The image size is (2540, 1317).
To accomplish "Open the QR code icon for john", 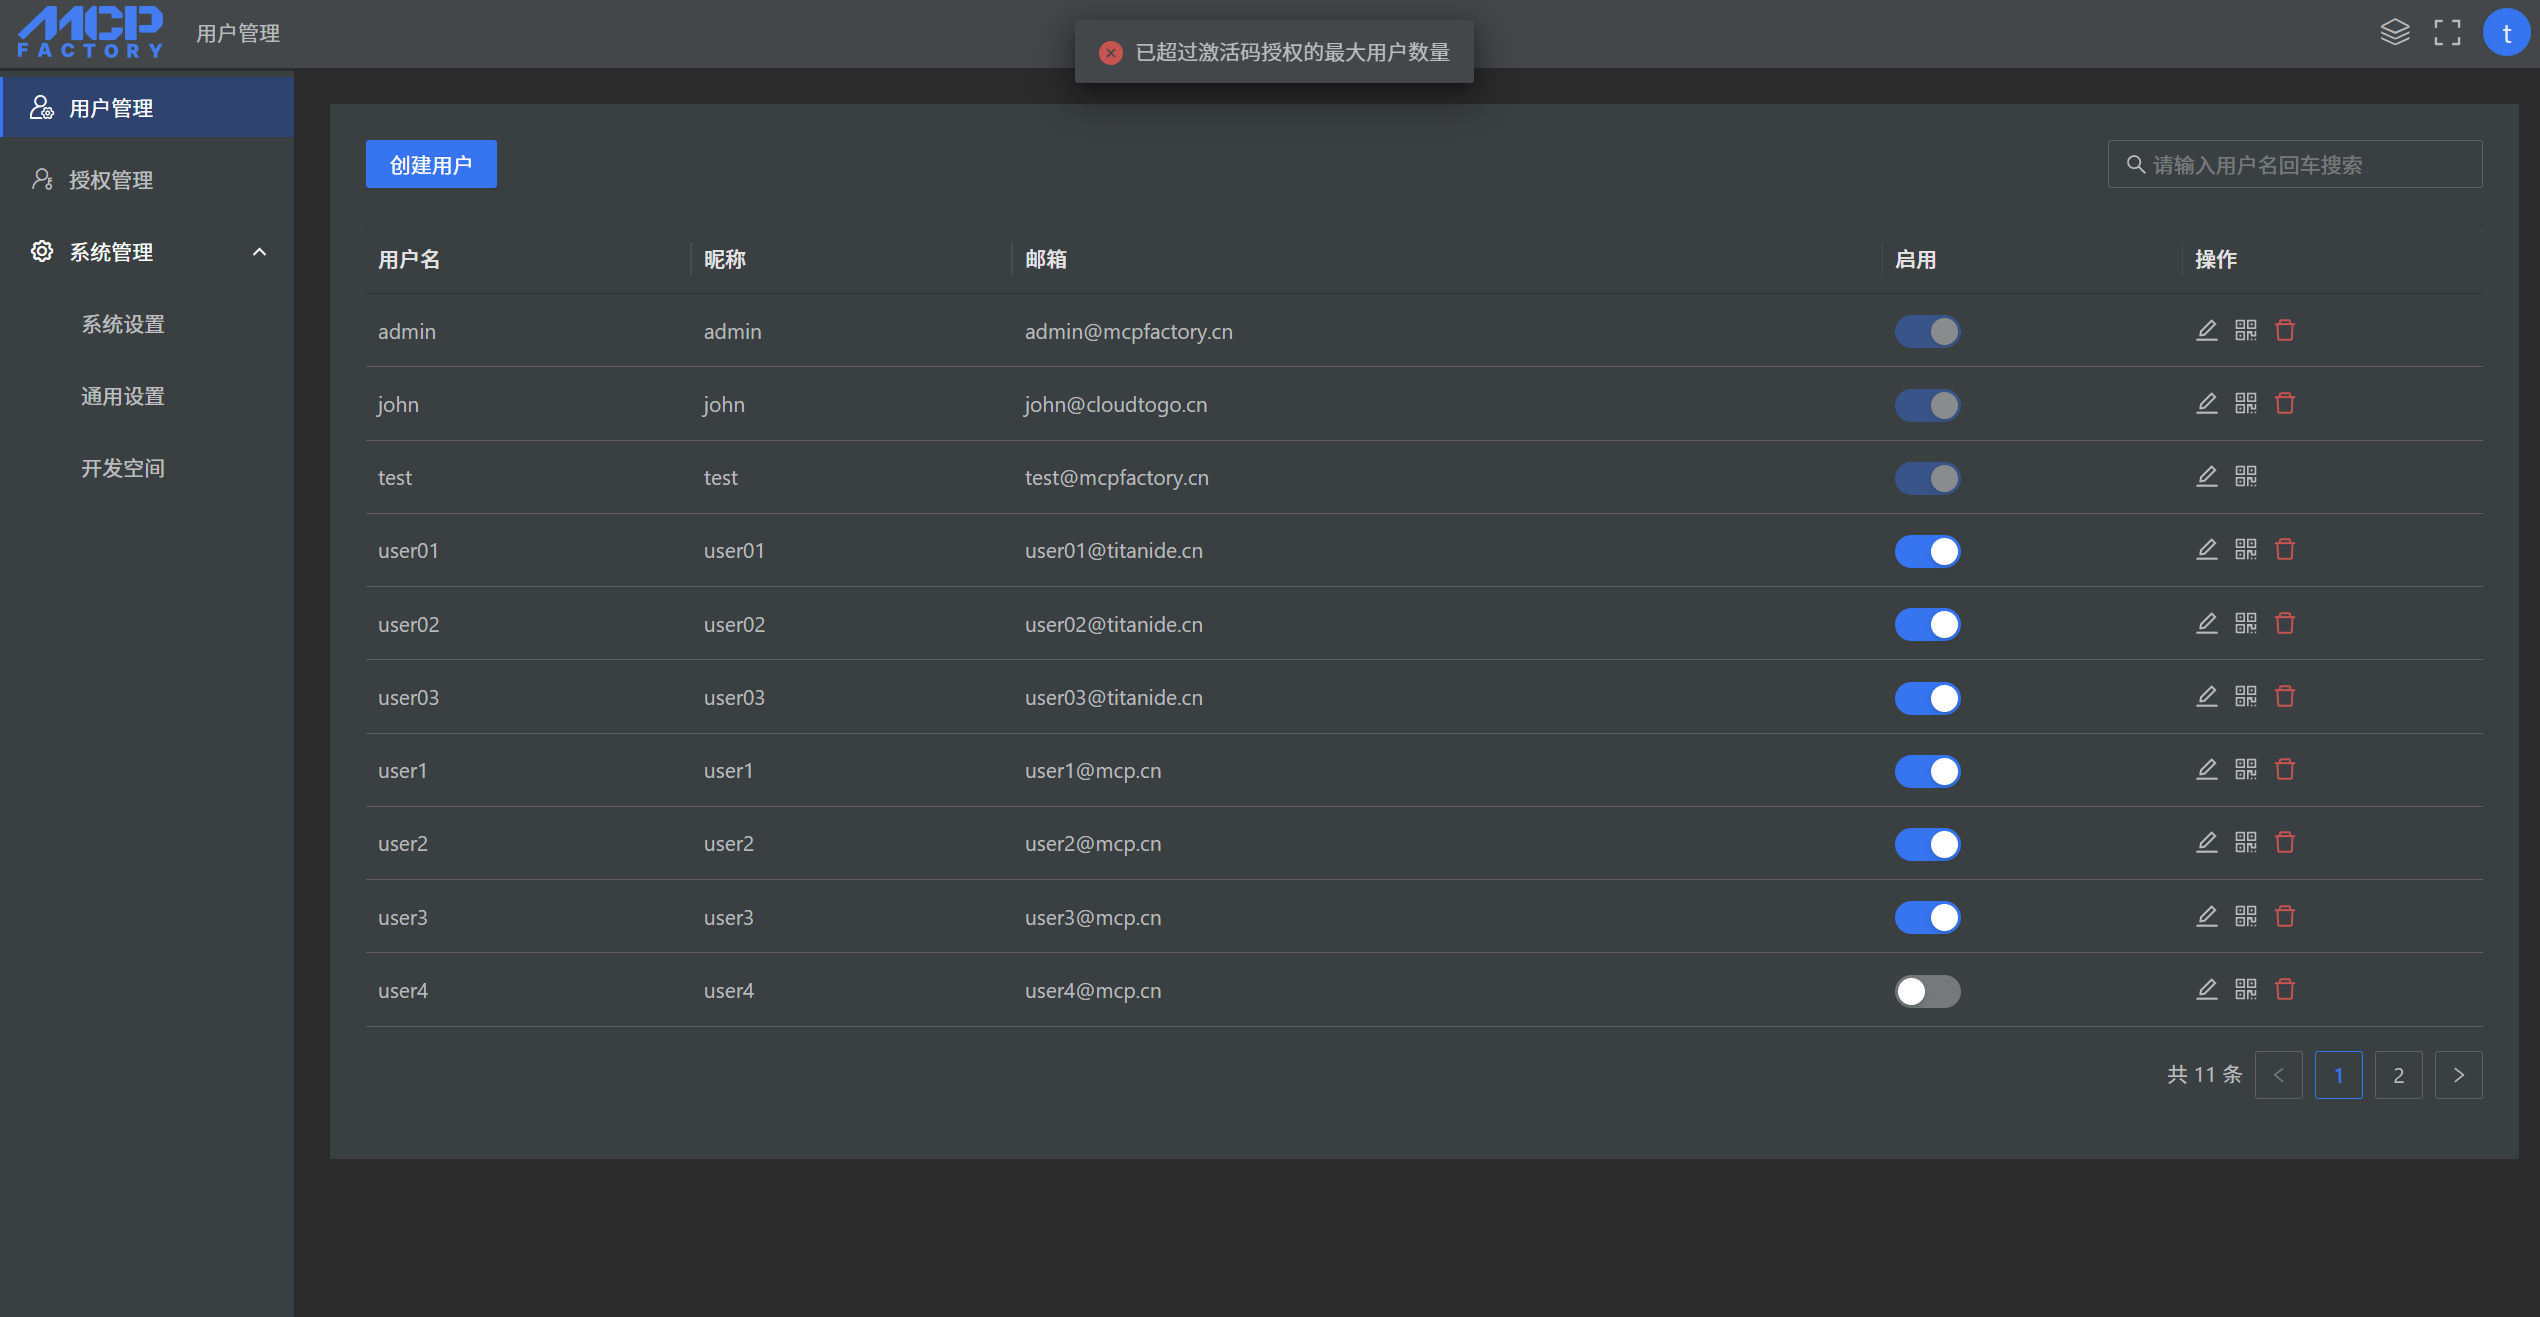I will pyautogui.click(x=2245, y=403).
